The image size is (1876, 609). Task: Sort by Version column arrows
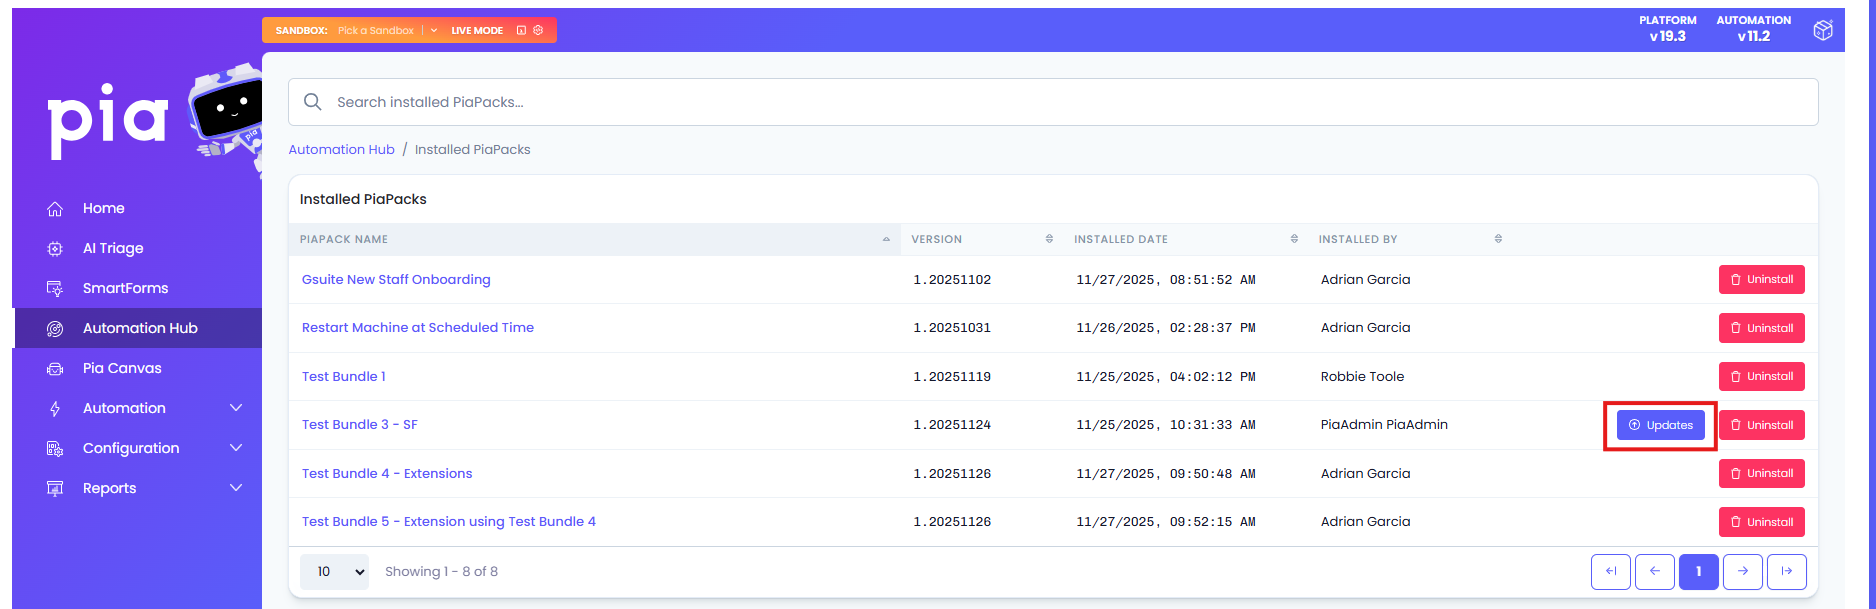coord(1049,239)
